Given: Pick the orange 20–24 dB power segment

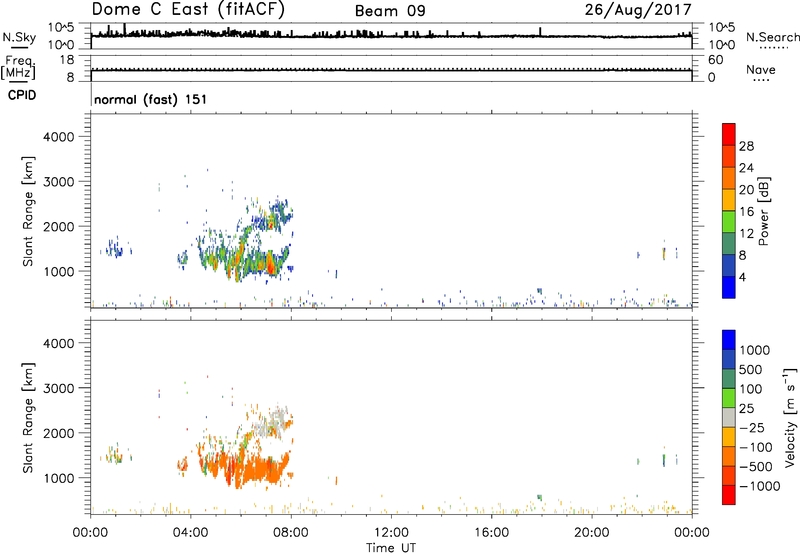Looking at the screenshot, I should 729,178.
